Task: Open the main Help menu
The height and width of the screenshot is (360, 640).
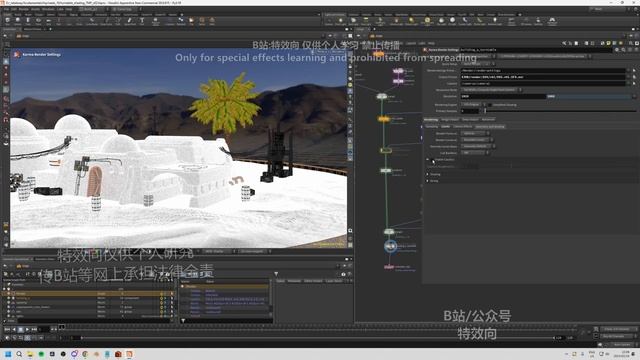Action: tap(69, 9)
